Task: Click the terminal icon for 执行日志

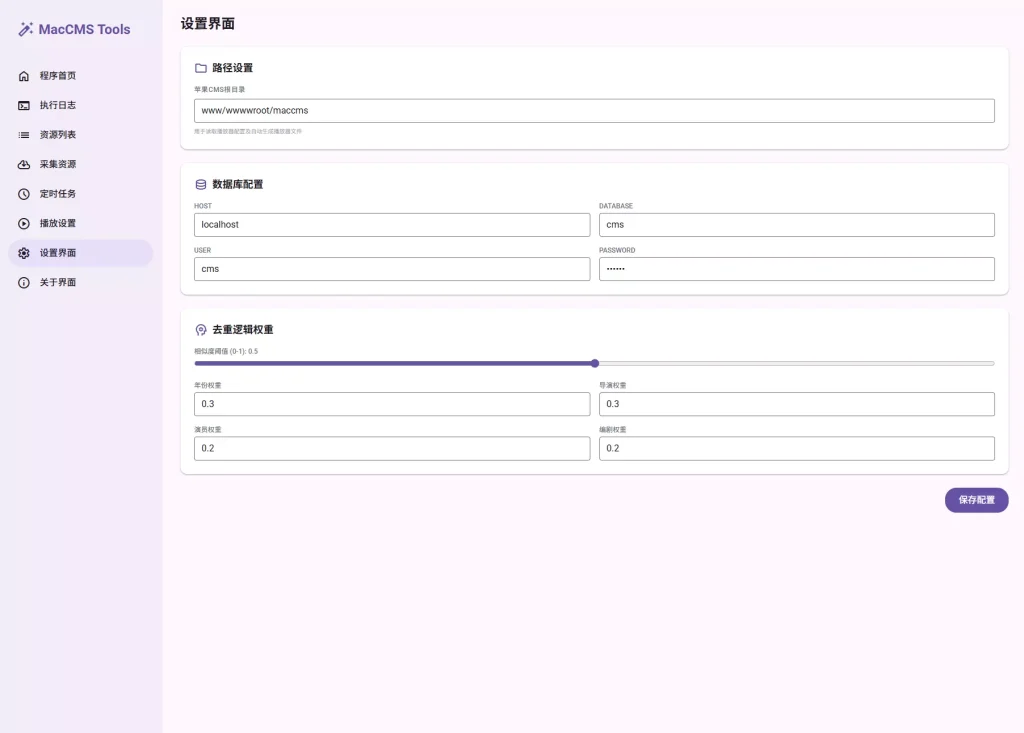Action: [x=24, y=105]
